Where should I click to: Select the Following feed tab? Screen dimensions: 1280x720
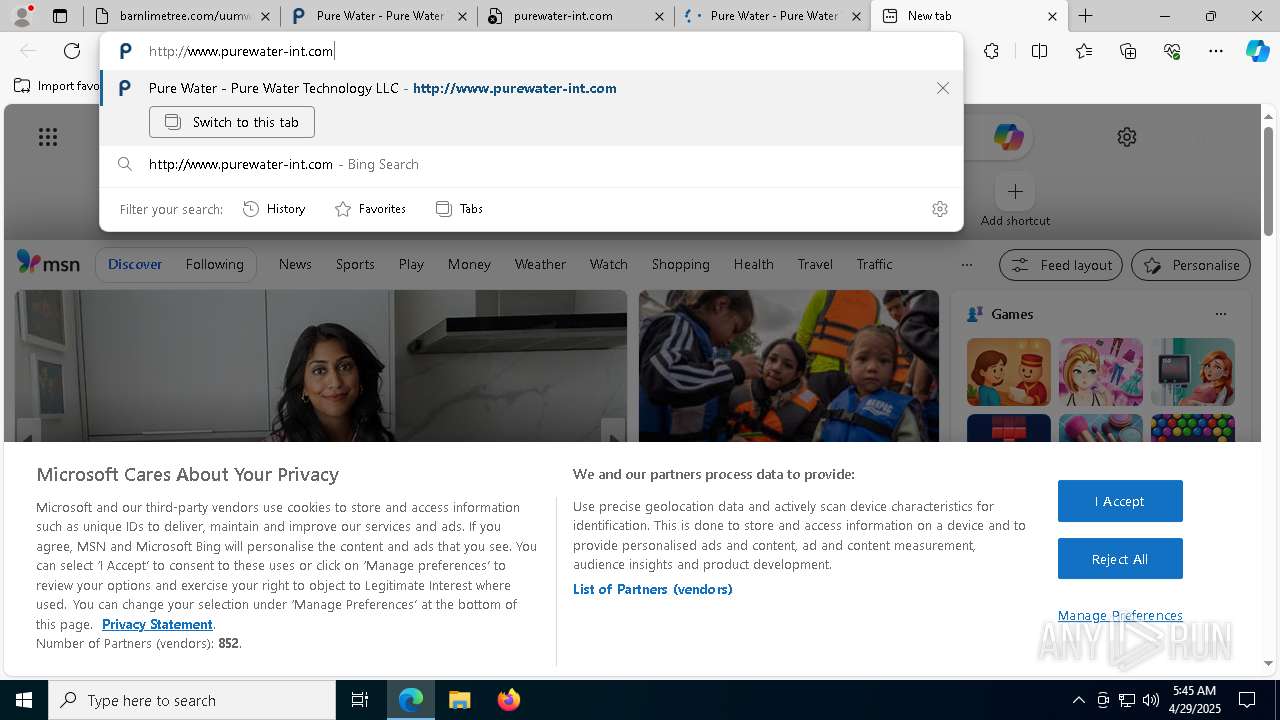214,264
